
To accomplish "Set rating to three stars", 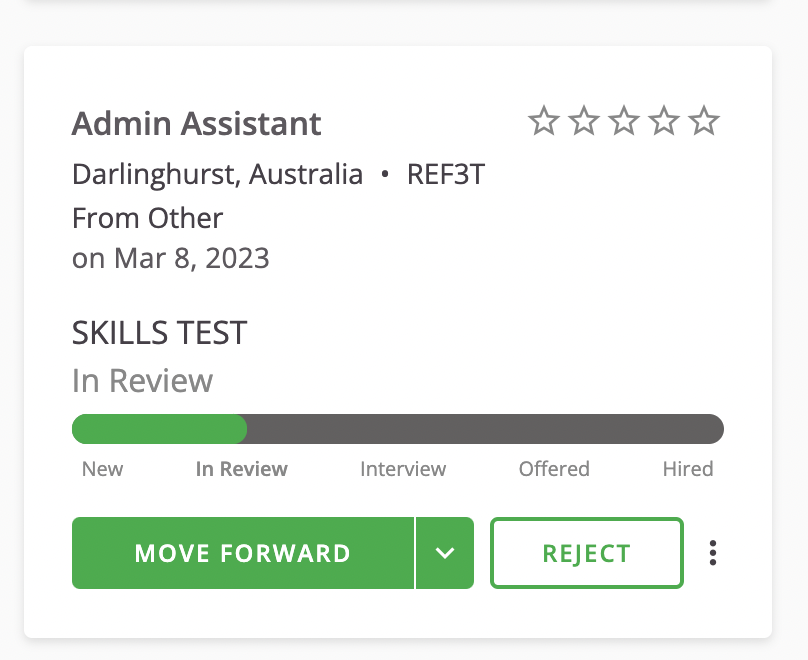I will click(x=624, y=122).
